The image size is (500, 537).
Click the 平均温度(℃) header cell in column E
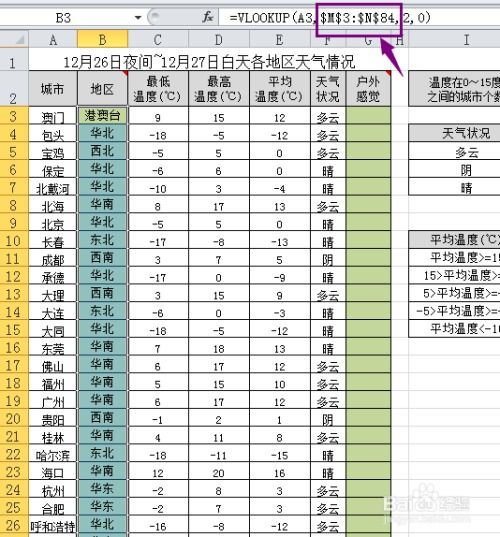pos(280,89)
